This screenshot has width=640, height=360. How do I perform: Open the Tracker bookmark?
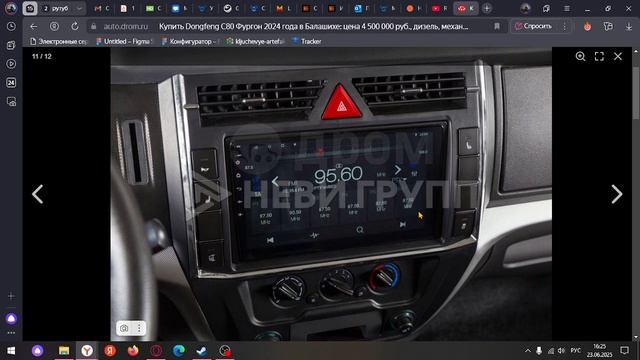(307, 41)
